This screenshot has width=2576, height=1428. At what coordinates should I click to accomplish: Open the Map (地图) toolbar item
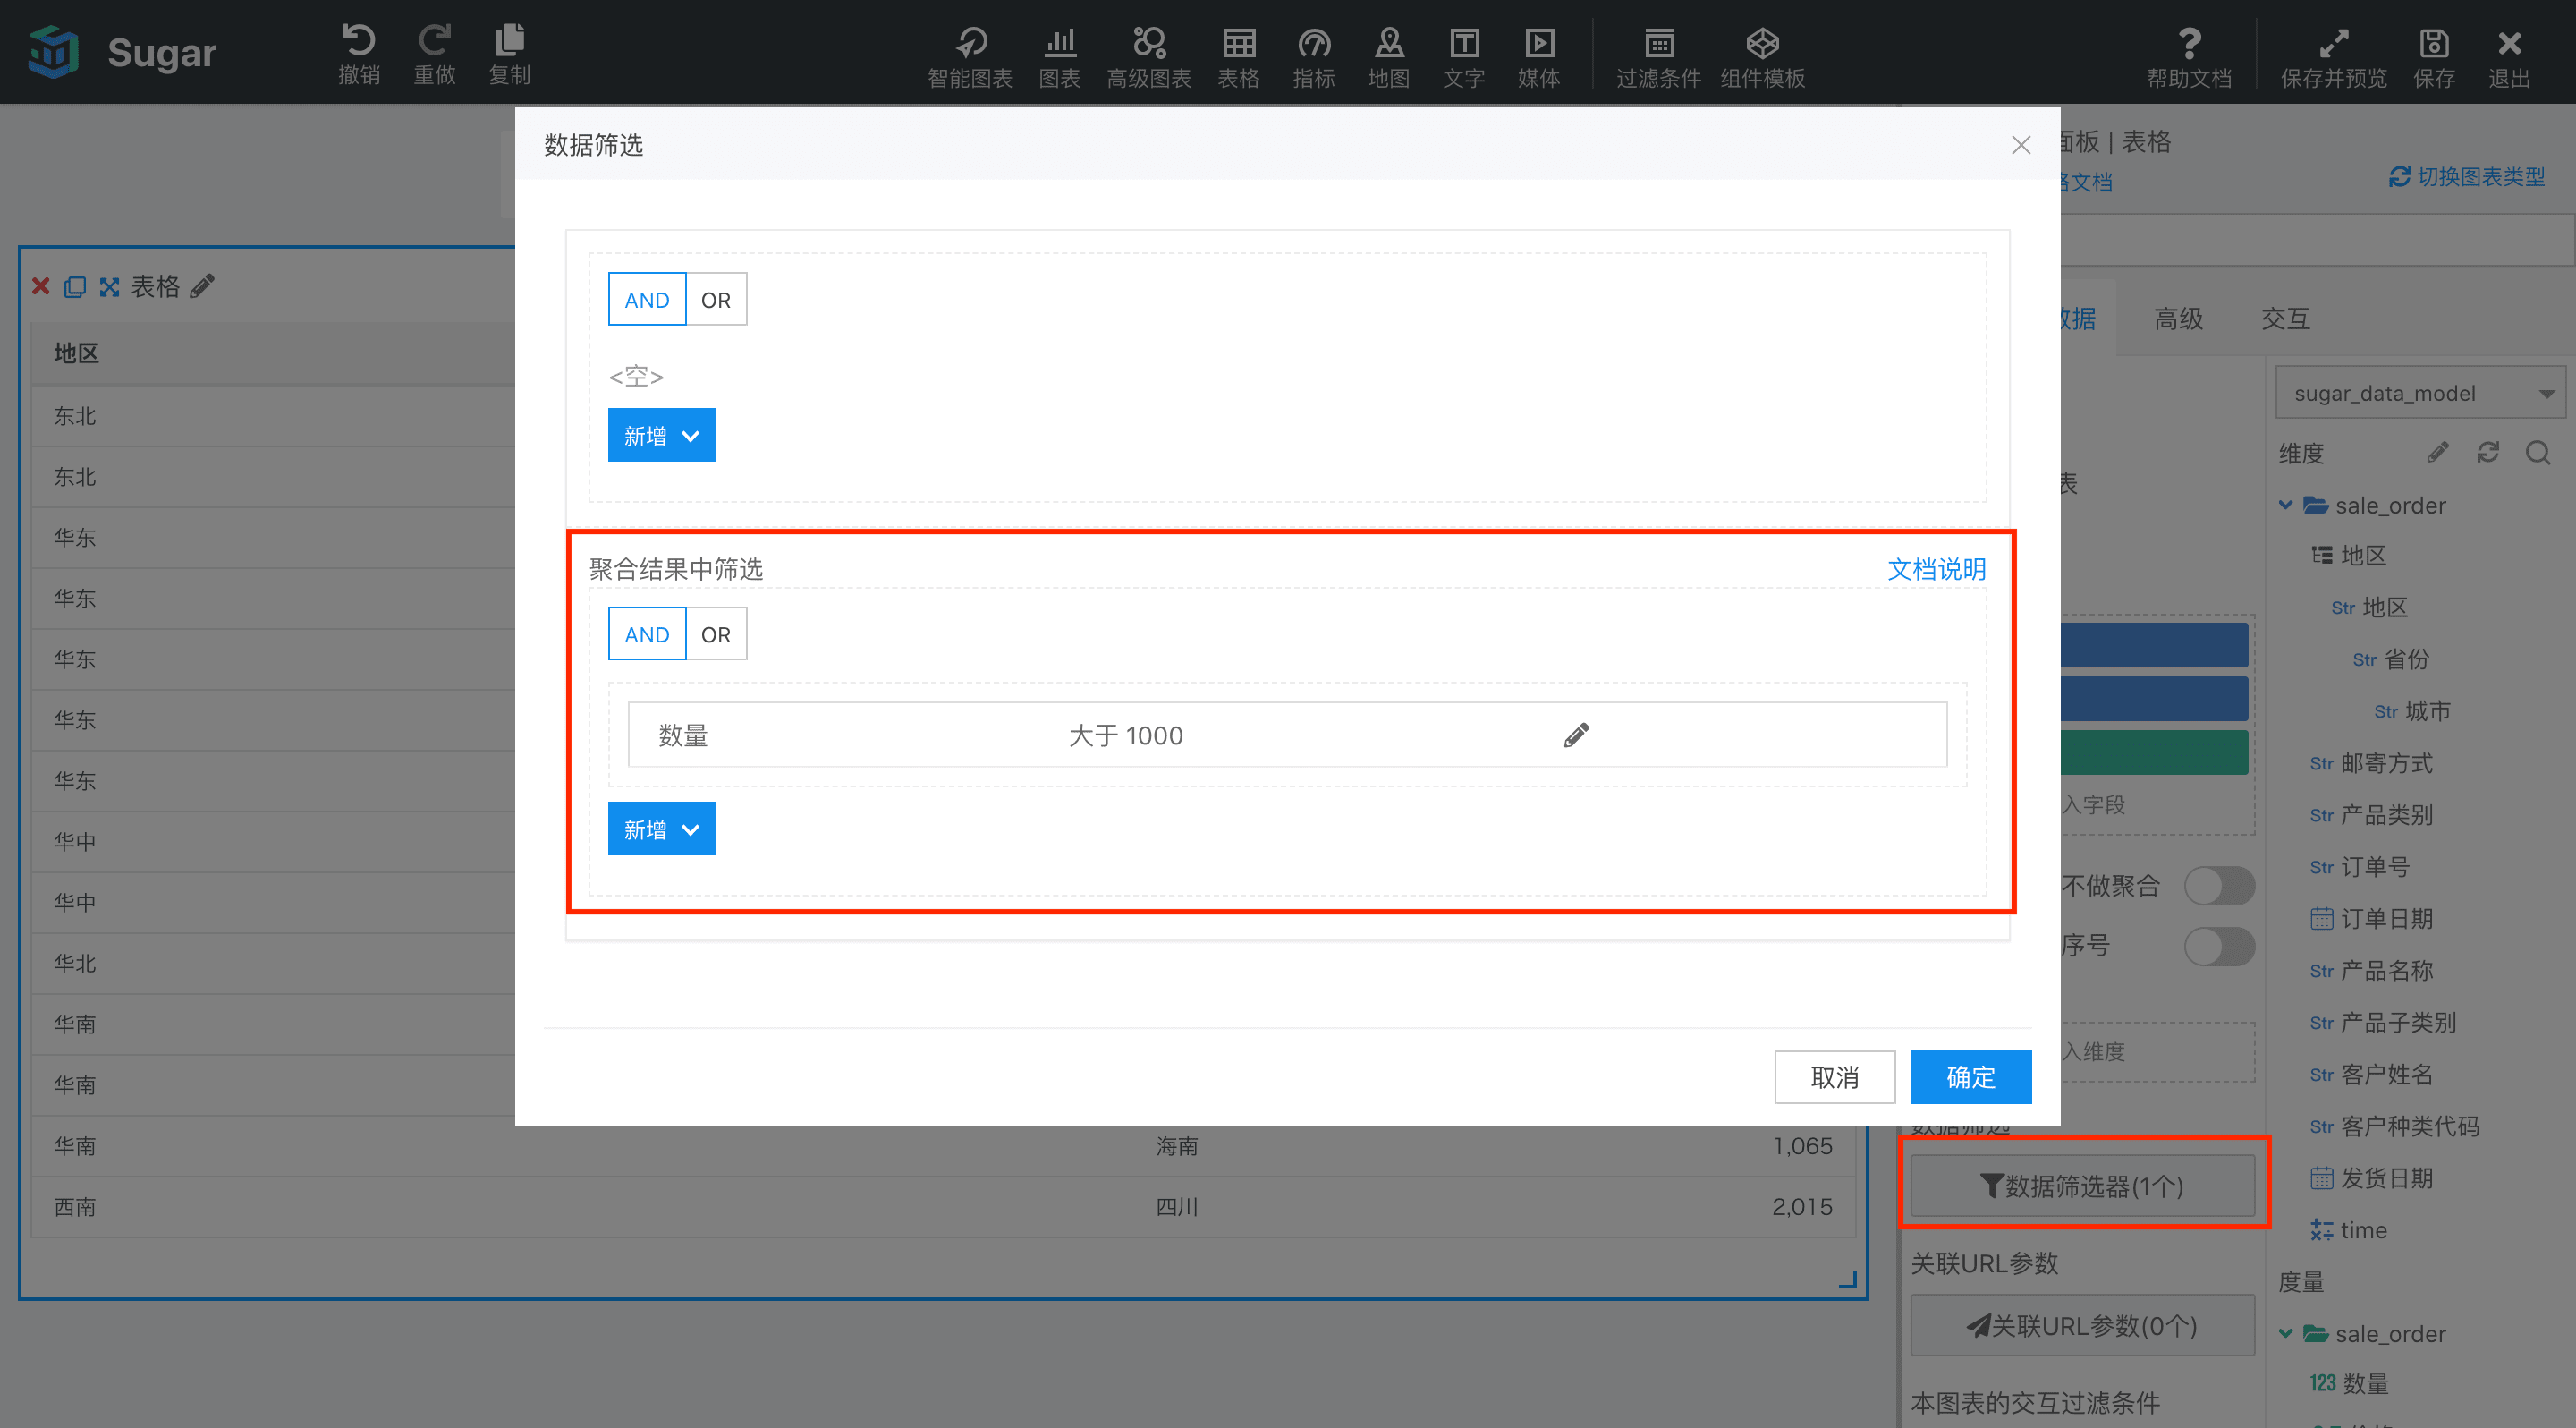pos(1388,57)
